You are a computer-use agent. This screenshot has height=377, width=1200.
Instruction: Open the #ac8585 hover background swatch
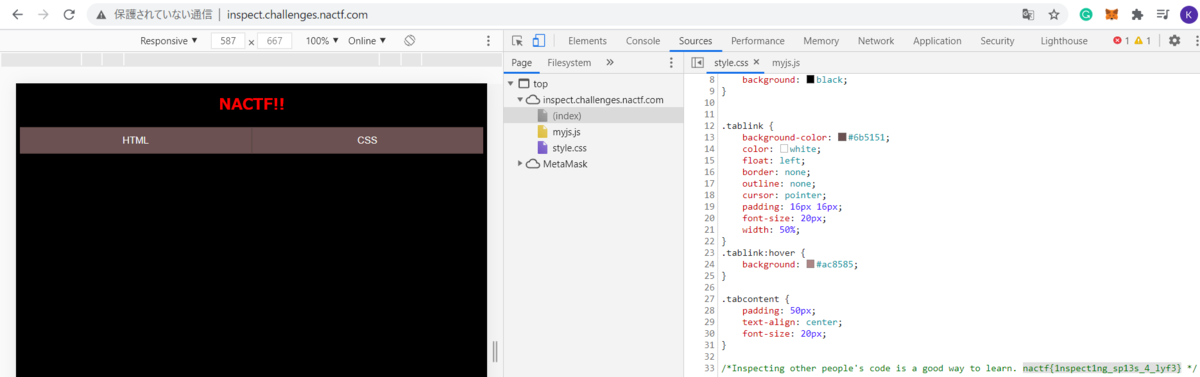(x=810, y=264)
